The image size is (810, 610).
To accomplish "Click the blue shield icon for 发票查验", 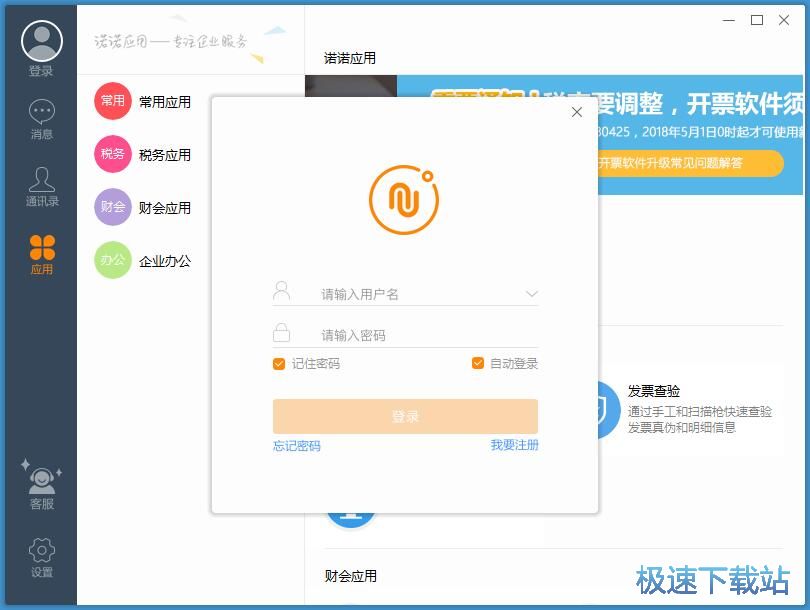I will 609,410.
